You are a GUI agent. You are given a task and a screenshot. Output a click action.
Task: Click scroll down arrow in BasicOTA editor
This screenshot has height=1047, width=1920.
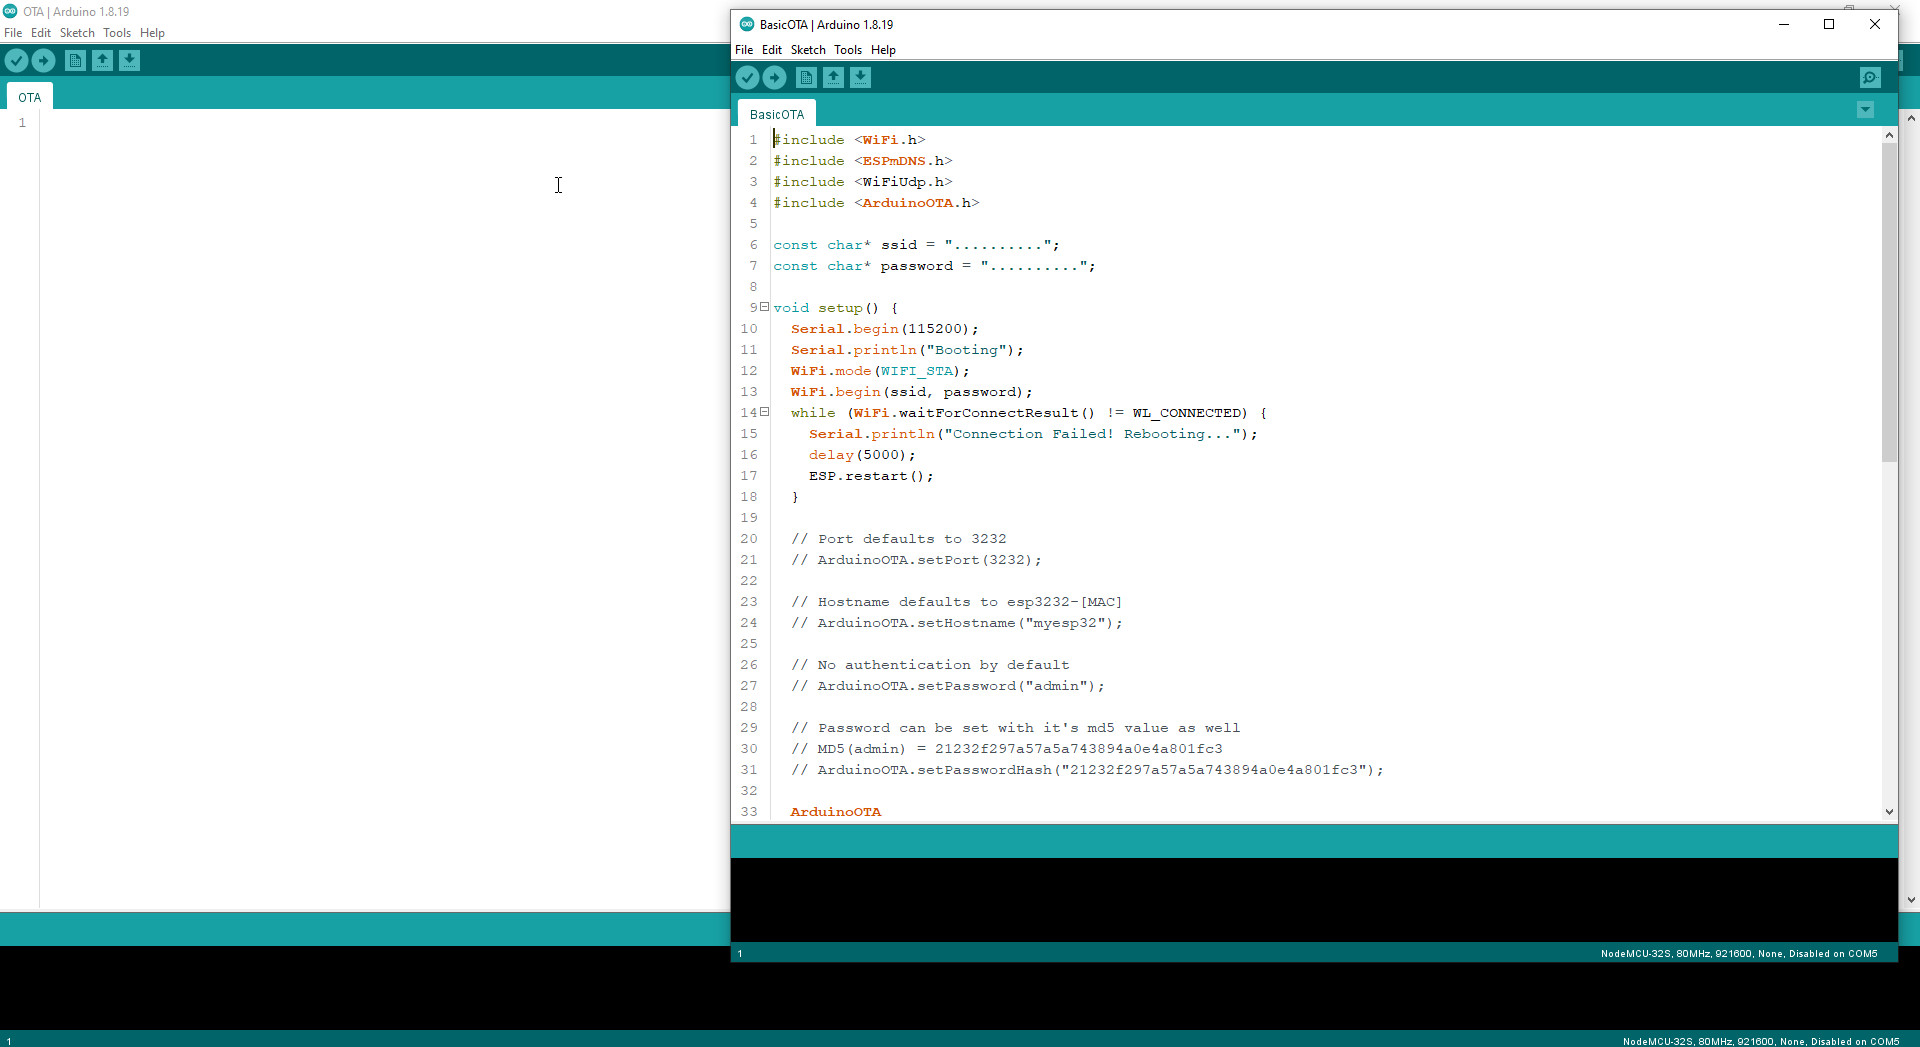click(x=1889, y=811)
